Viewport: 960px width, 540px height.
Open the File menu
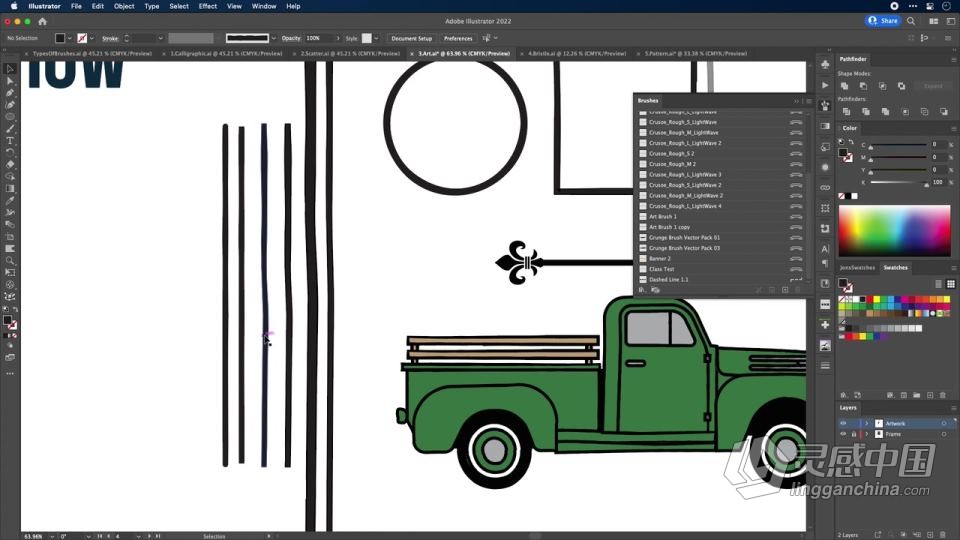pos(76,6)
